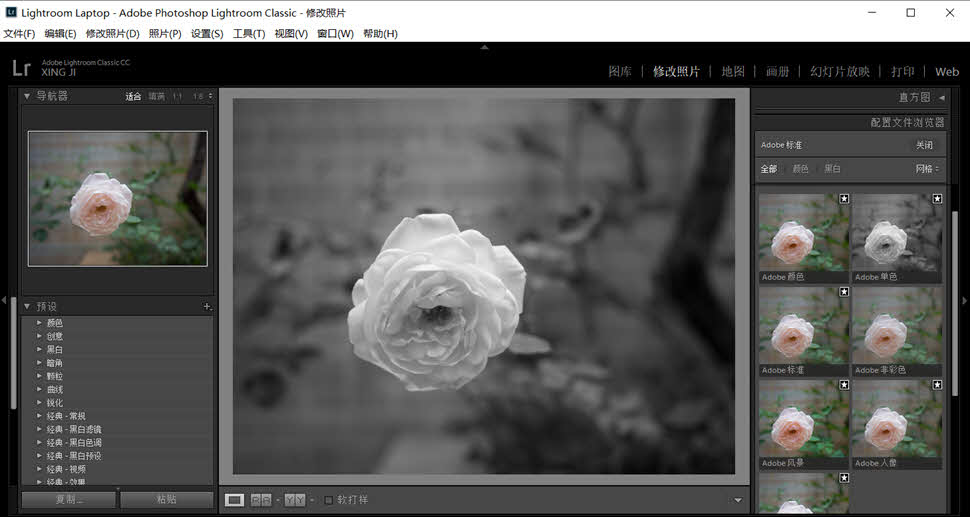Expand the 经典 - 黑白色调 preset group
970x517 pixels.
tap(40, 443)
